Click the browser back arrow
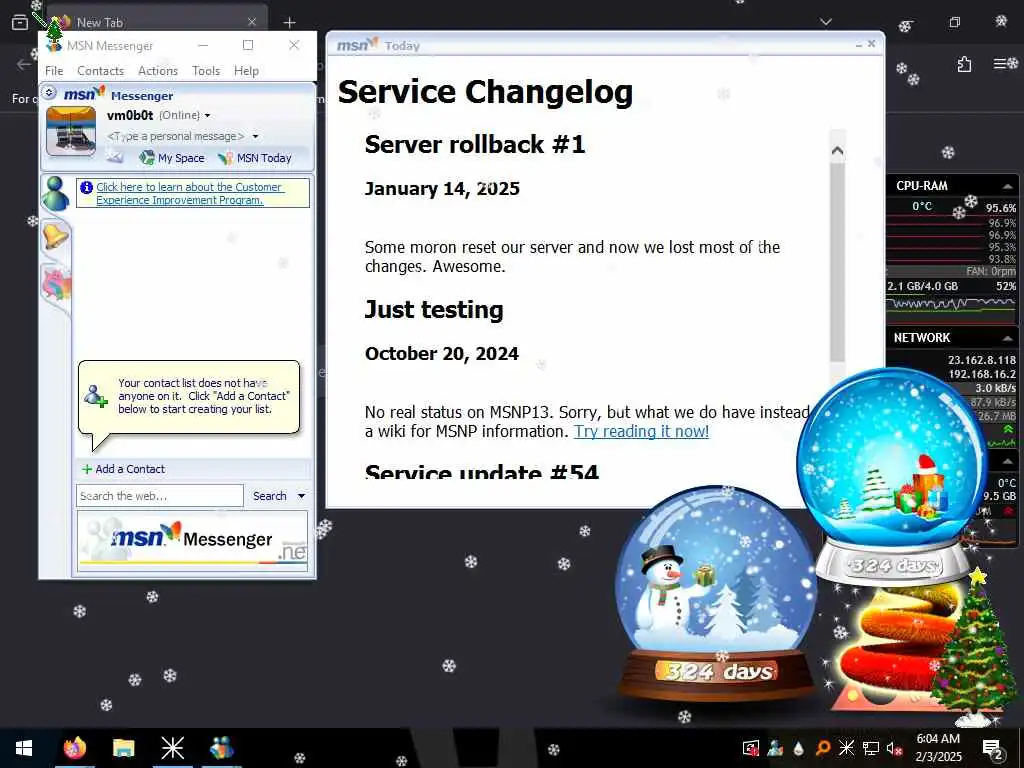Viewport: 1024px width, 768px height. click(x=24, y=64)
